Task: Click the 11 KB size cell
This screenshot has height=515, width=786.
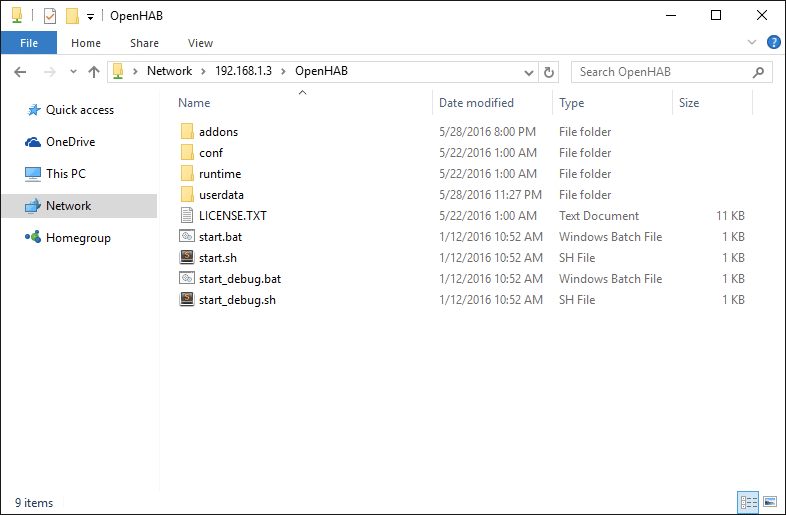Action: coord(730,216)
